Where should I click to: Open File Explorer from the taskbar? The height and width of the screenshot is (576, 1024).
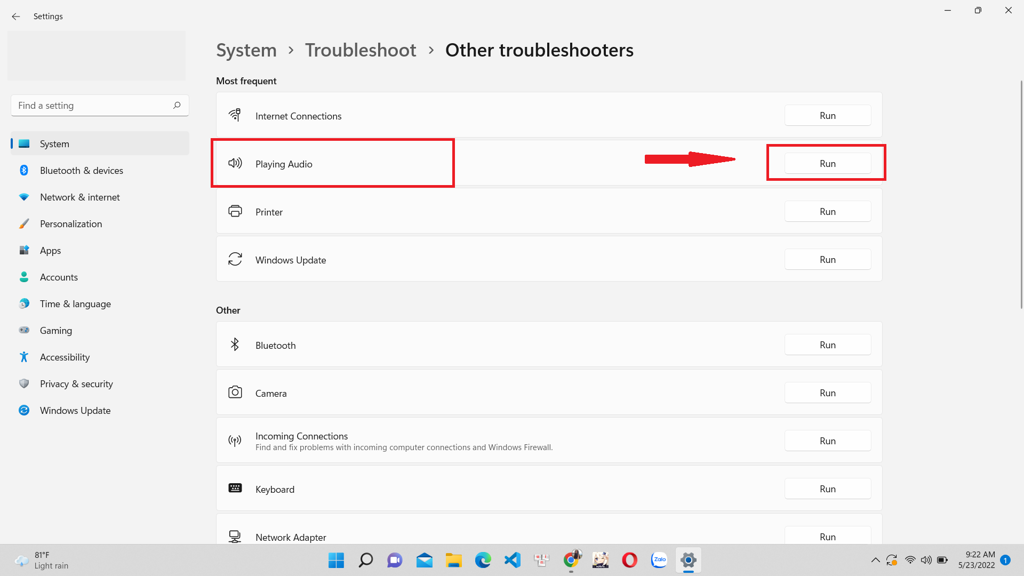[x=453, y=560]
